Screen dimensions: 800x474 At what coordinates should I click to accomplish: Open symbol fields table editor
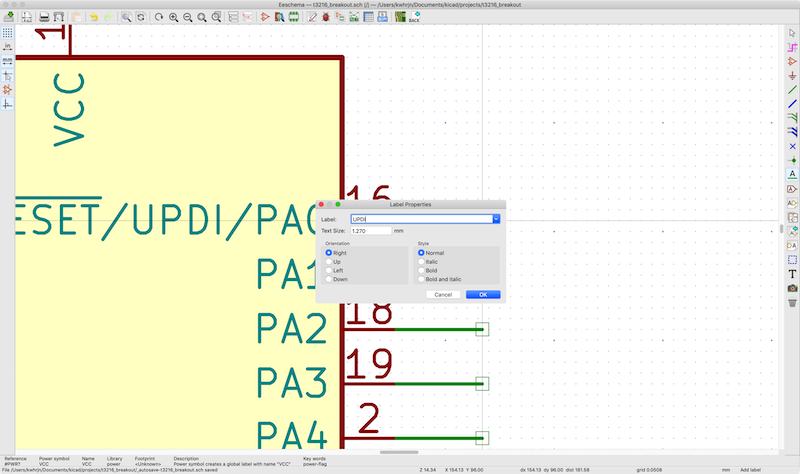coord(368,17)
